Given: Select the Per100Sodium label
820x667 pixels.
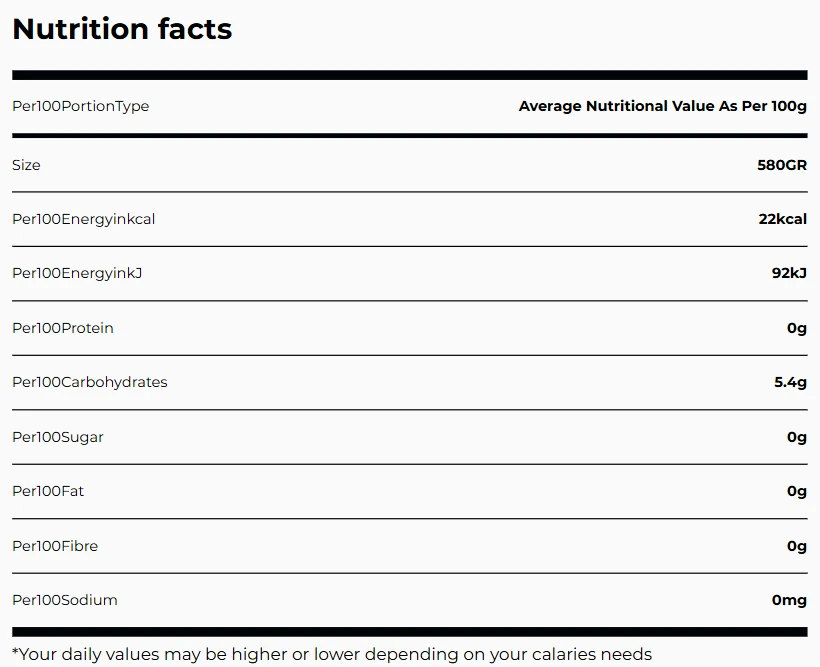Looking at the screenshot, I should click(65, 600).
